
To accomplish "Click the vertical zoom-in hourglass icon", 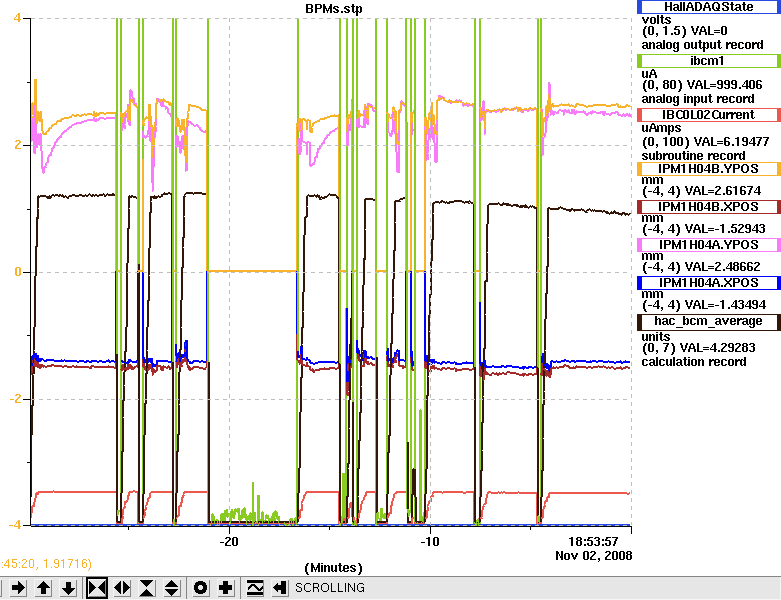I will click(147, 588).
